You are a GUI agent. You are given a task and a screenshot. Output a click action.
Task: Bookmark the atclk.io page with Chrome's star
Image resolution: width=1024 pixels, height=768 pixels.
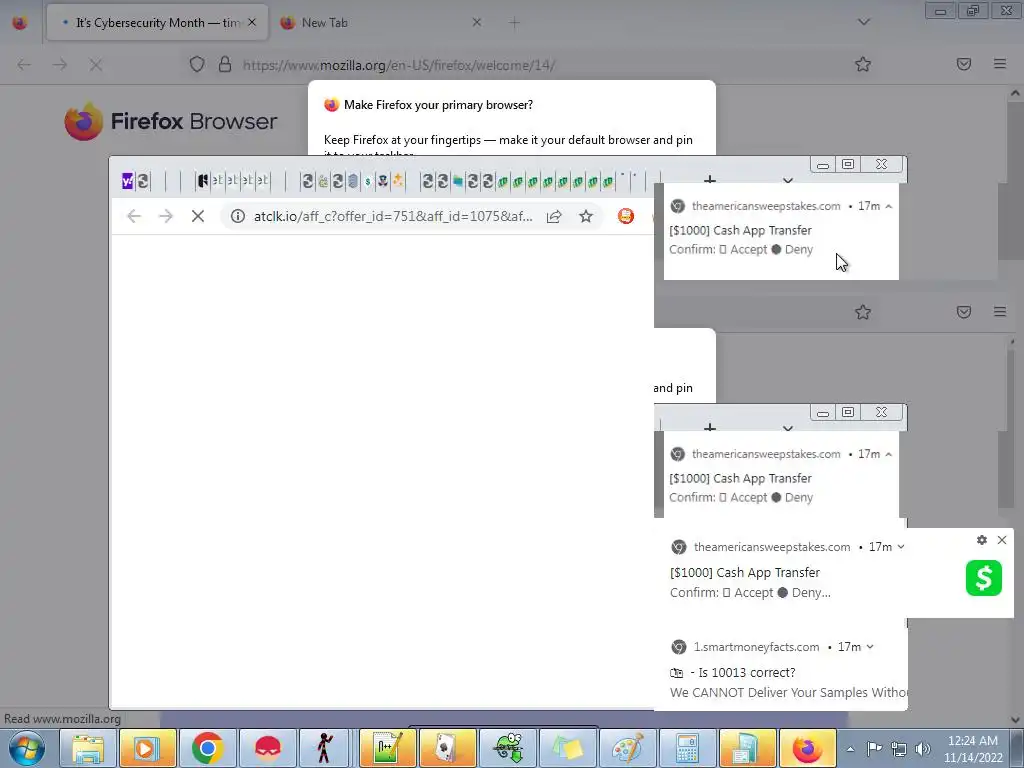(586, 216)
